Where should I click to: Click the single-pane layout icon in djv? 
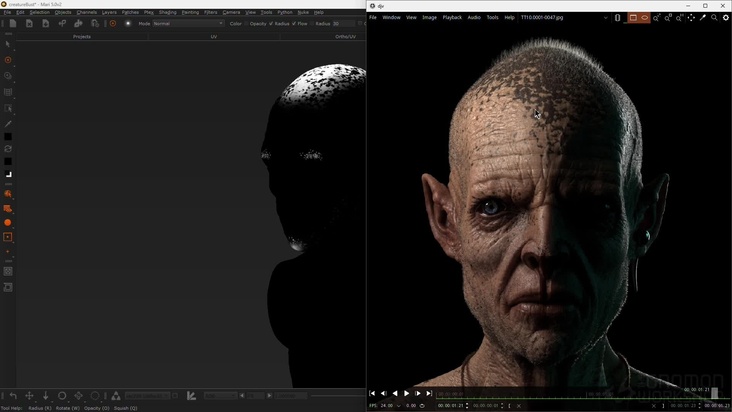point(618,18)
